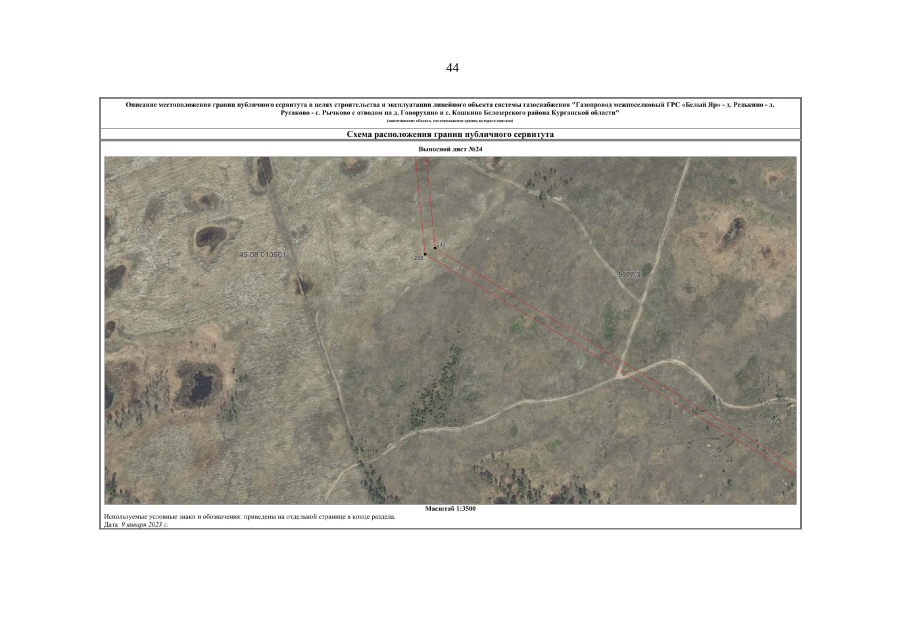The height and width of the screenshot is (640, 905).
Task: Click the parcel label right of the servitude corridor
Action: (x=629, y=272)
